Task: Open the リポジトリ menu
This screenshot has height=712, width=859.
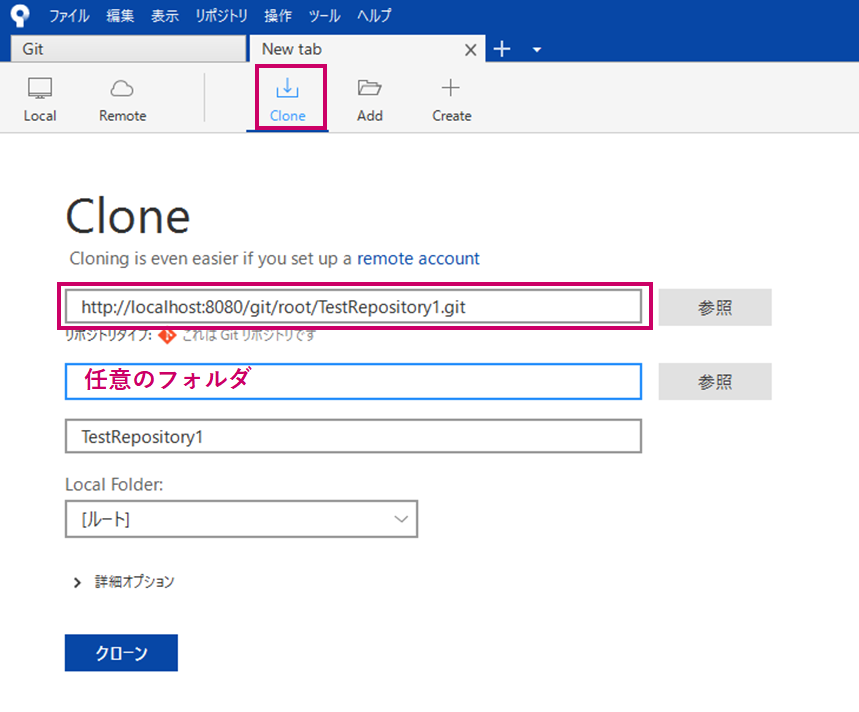Action: 221,15
